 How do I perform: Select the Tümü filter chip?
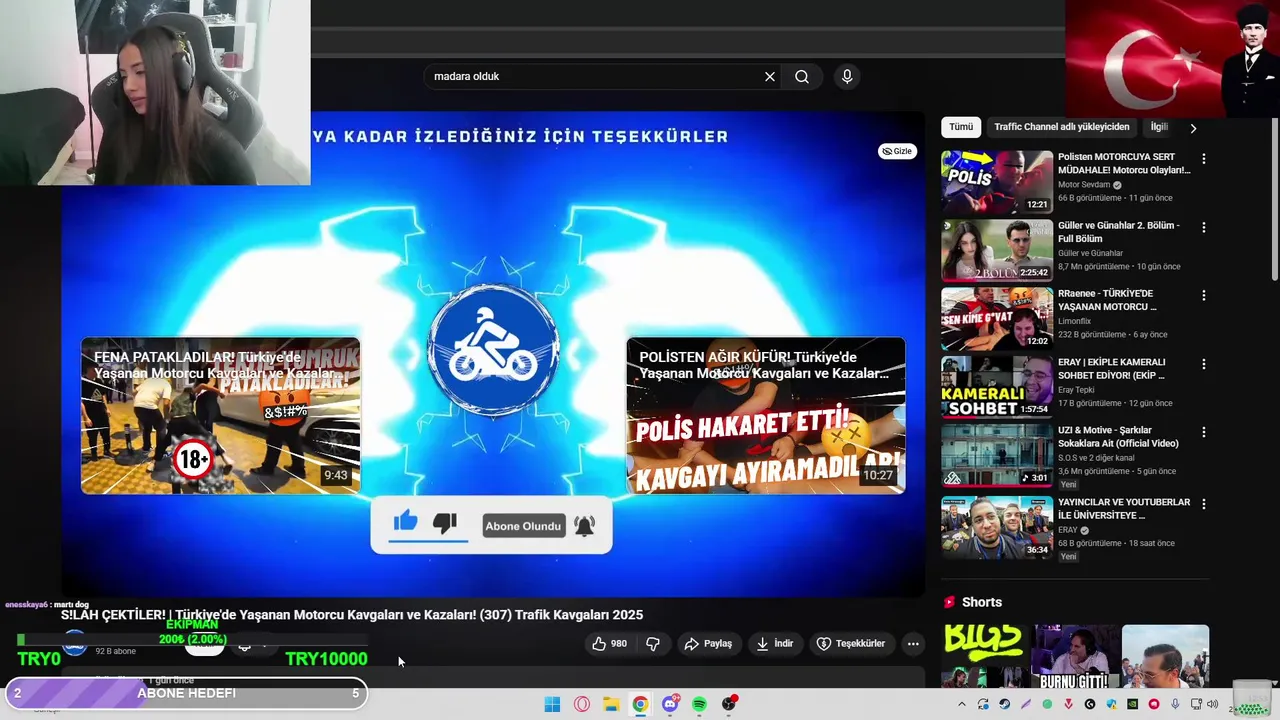(961, 127)
